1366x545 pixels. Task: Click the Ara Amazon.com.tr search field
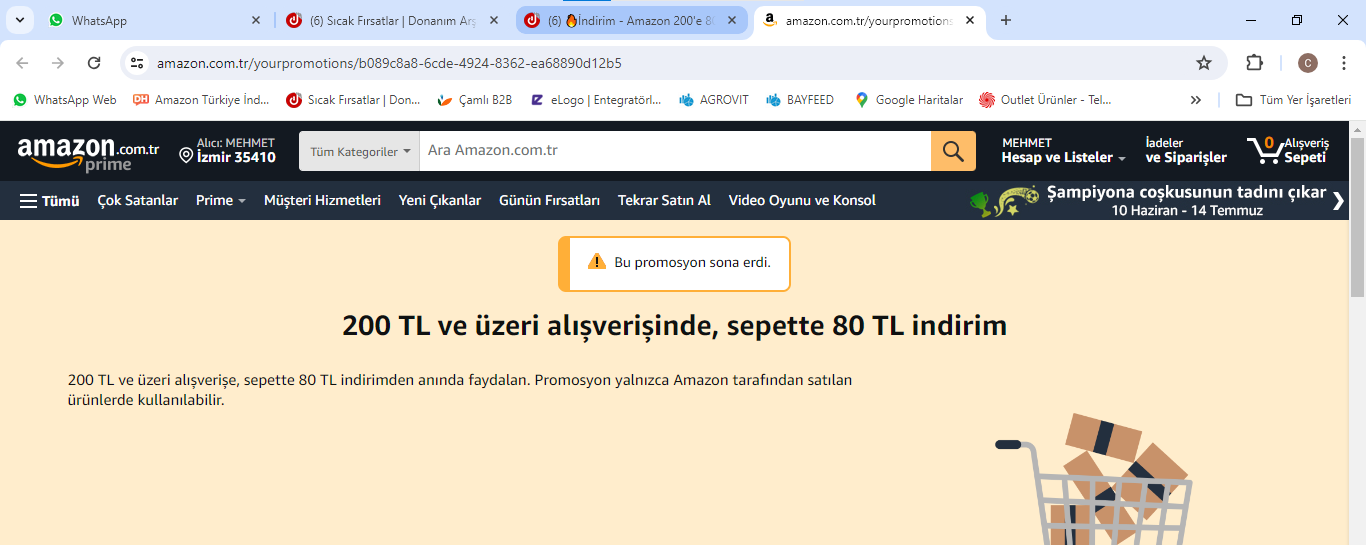(x=675, y=151)
